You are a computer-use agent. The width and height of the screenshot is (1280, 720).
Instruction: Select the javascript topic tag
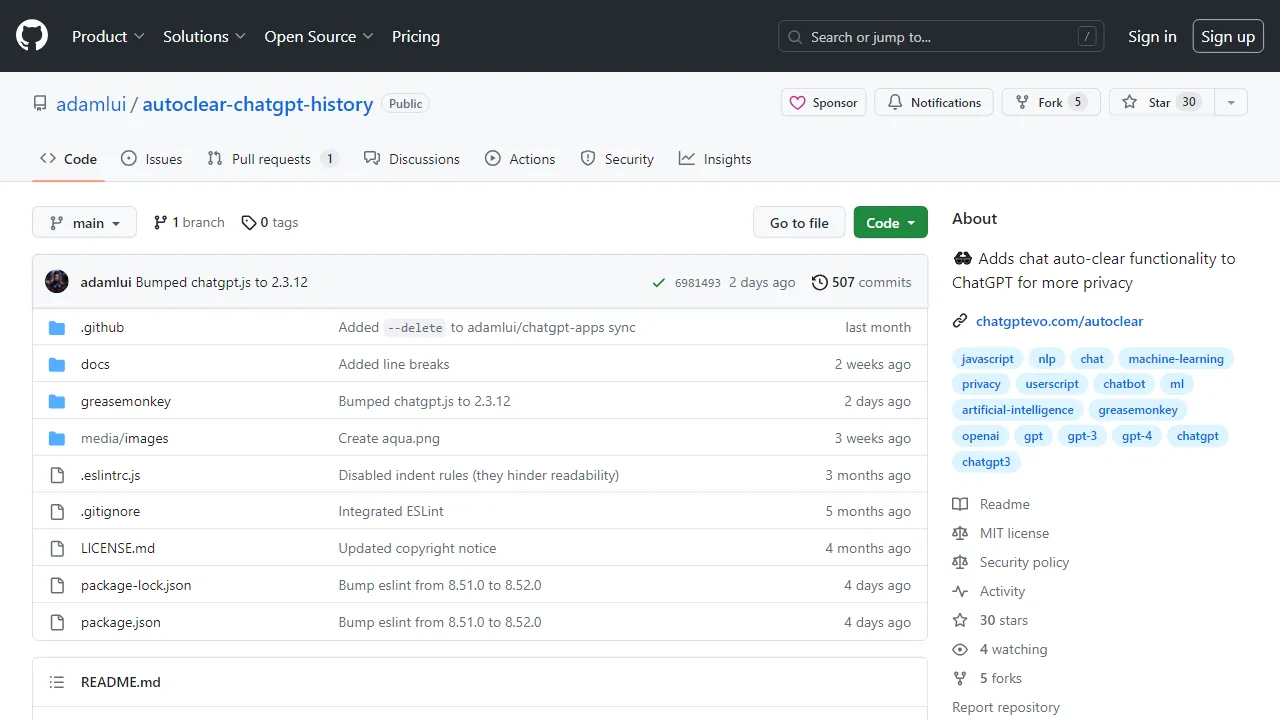988,359
